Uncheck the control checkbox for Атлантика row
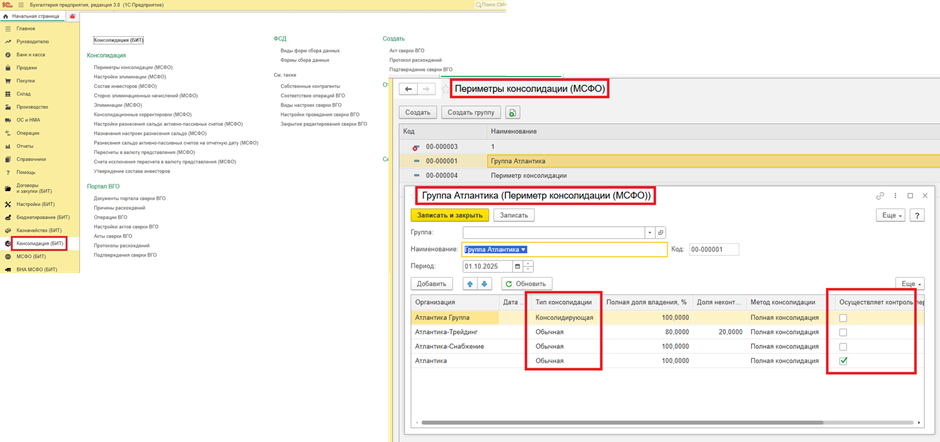 pos(845,360)
